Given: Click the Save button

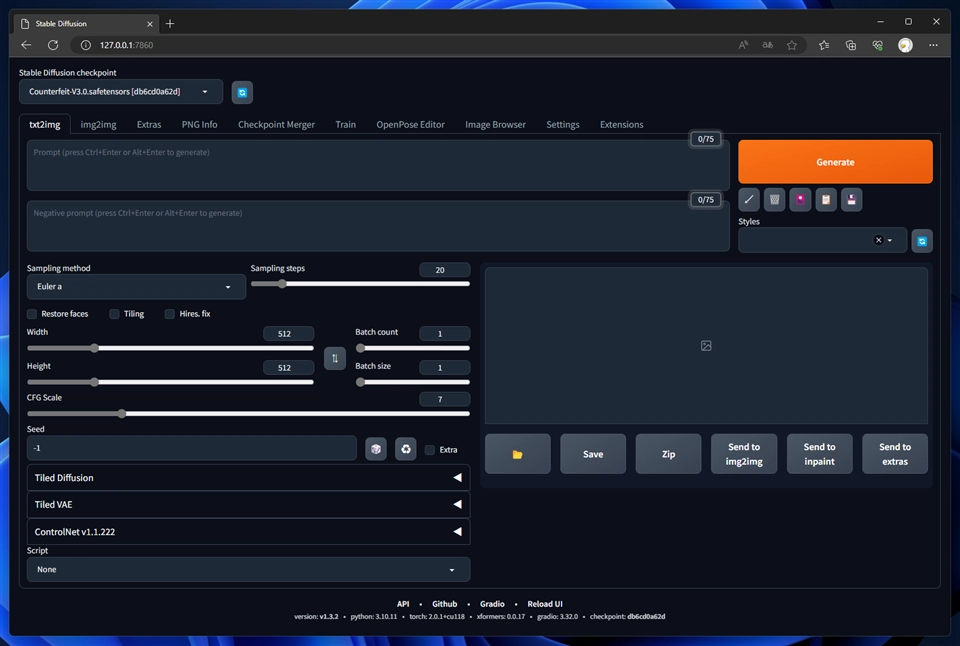Looking at the screenshot, I should pyautogui.click(x=593, y=454).
